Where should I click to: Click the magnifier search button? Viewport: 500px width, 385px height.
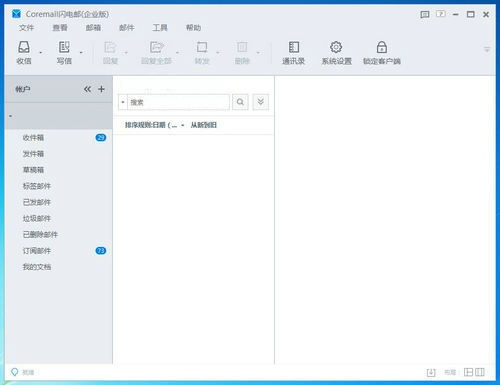pos(240,102)
